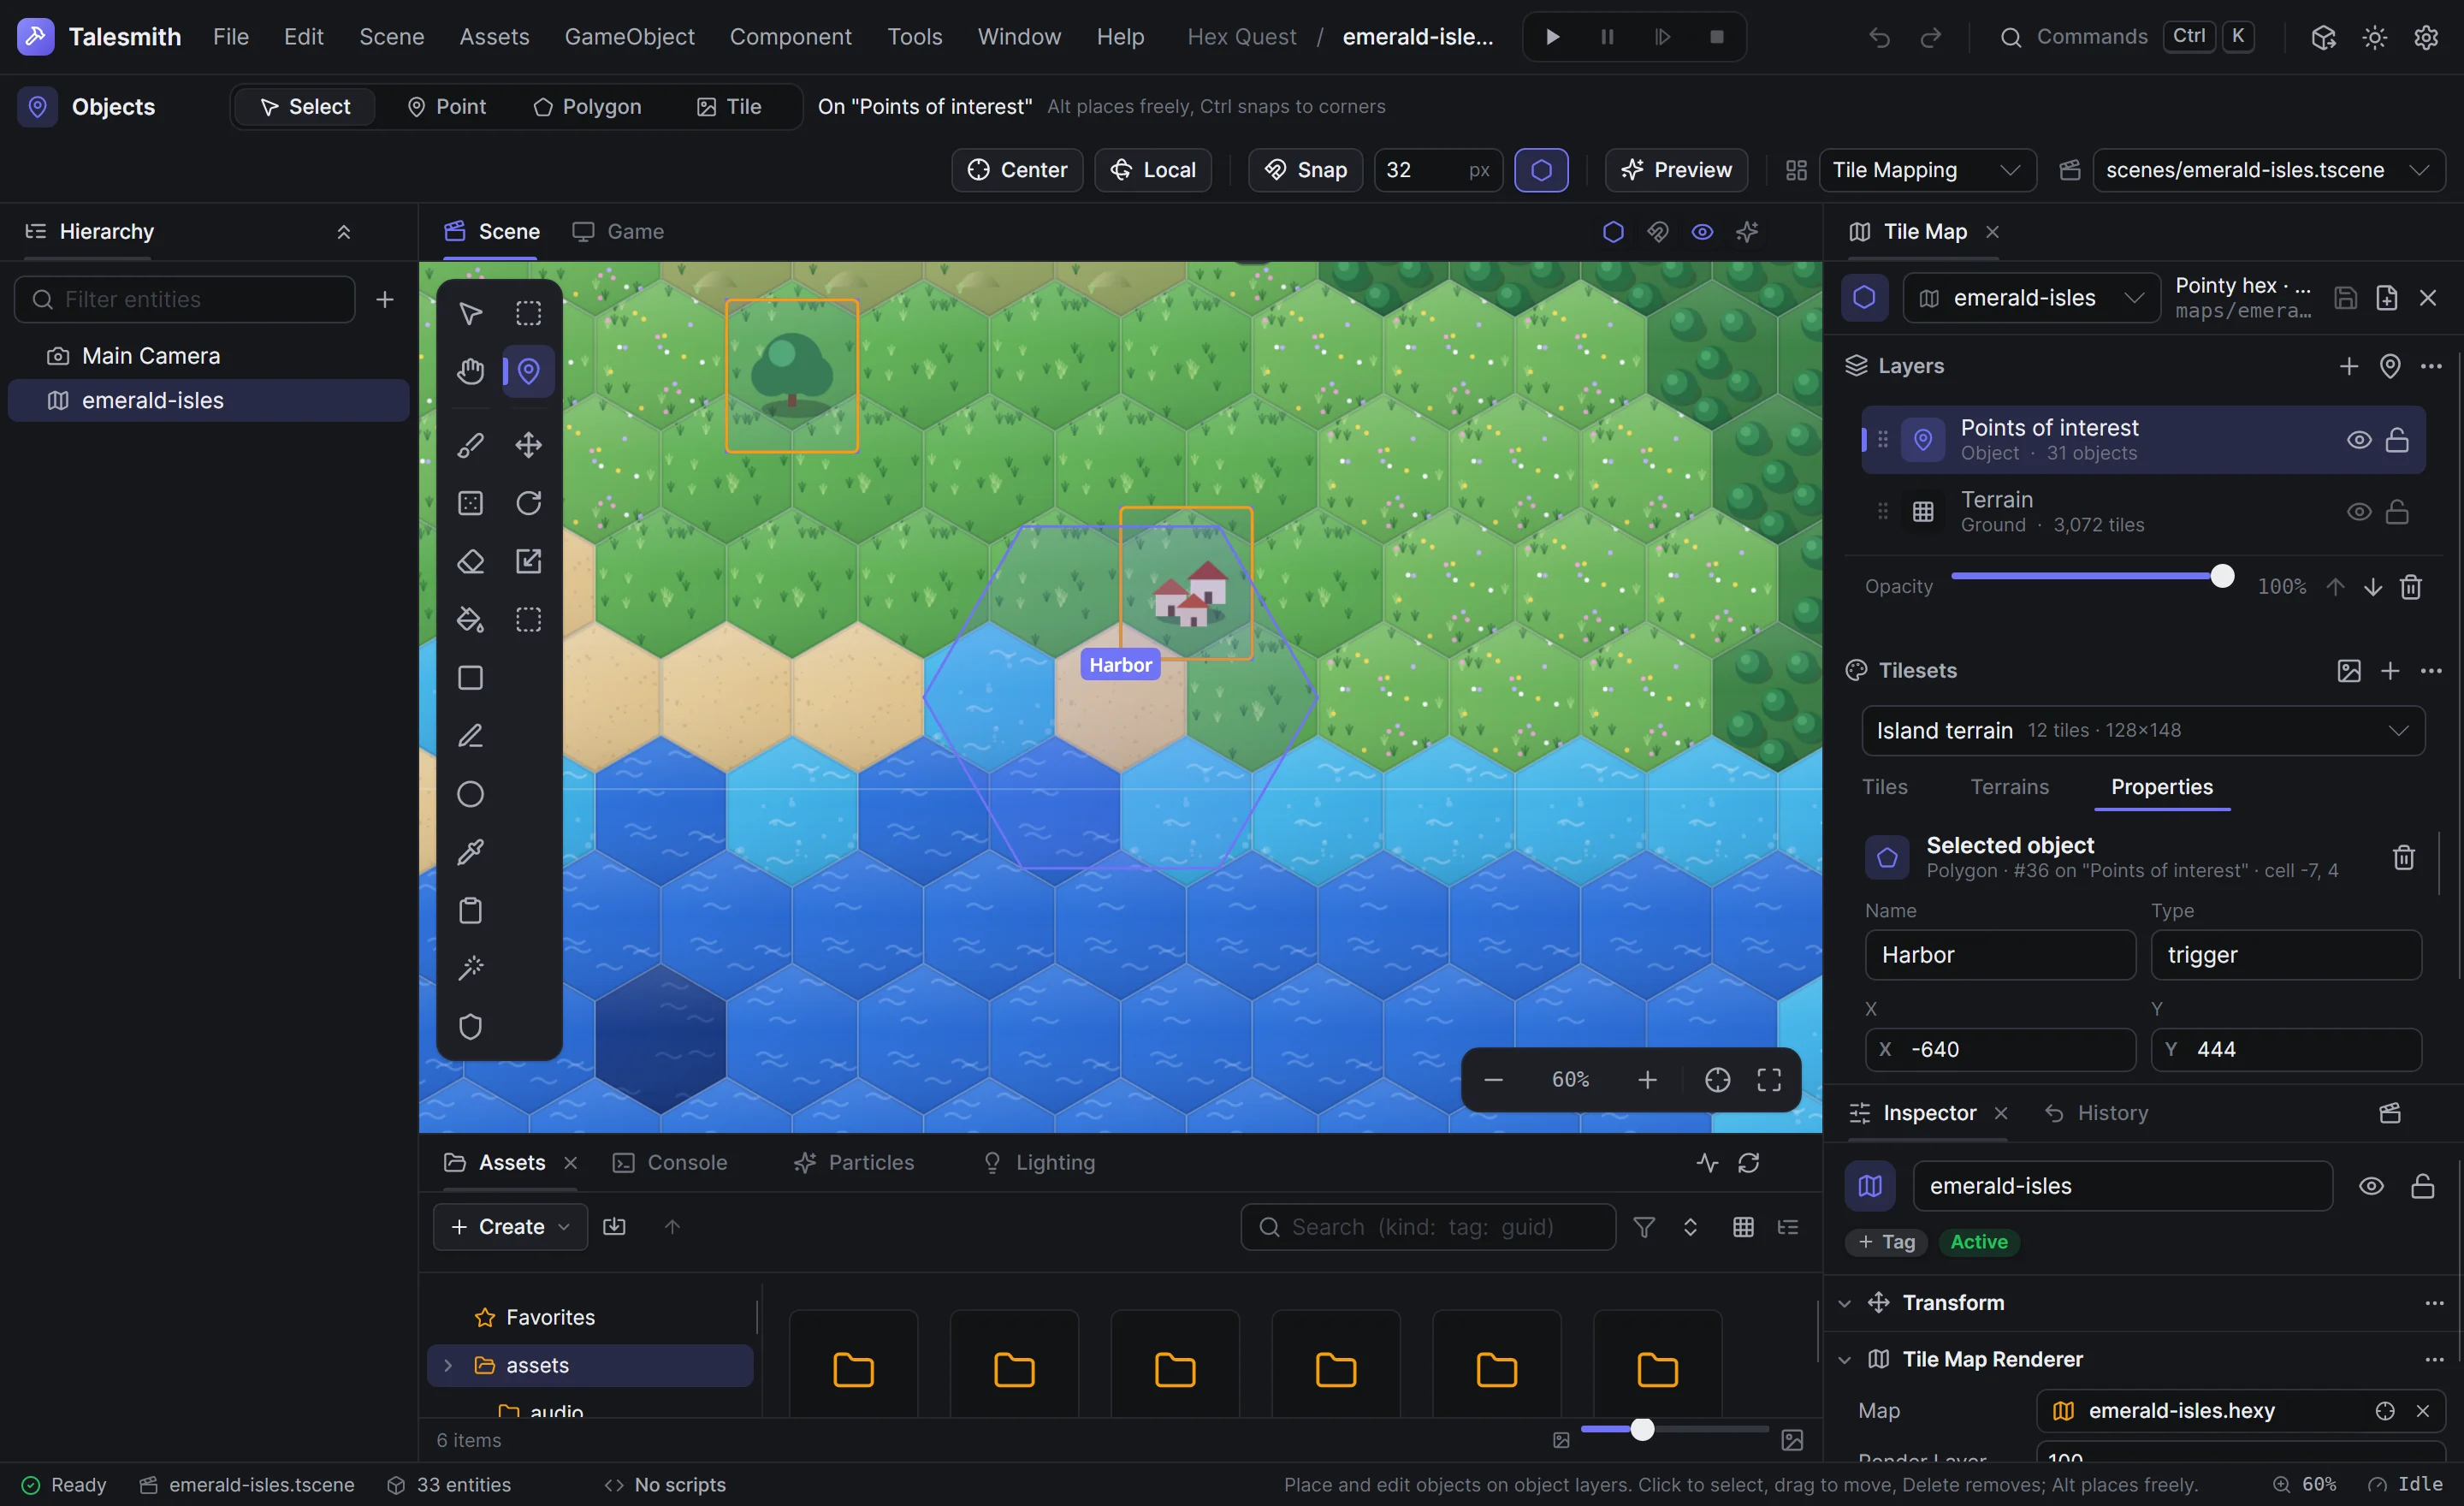The height and width of the screenshot is (1506, 2464).
Task: Open the Console tab
Action: [670, 1163]
